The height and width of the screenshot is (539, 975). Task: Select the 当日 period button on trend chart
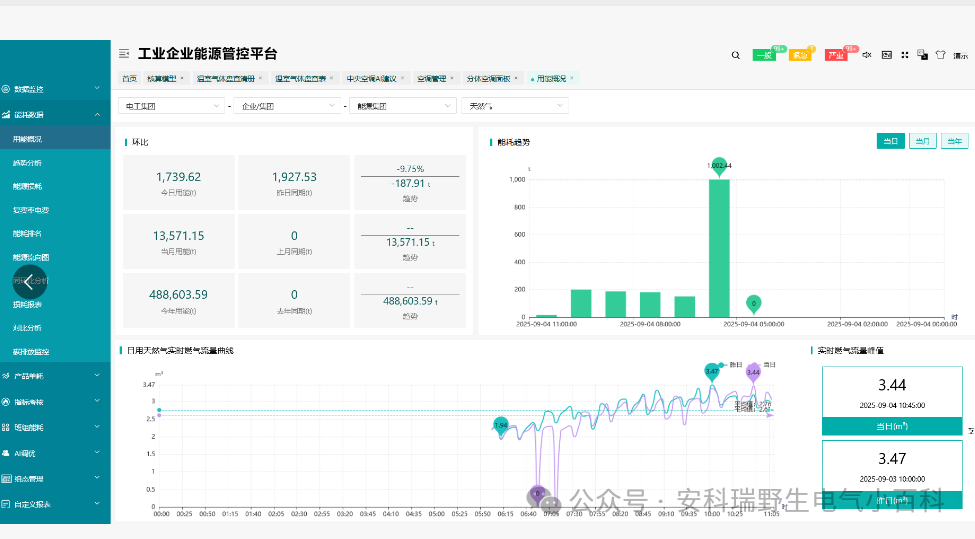pyautogui.click(x=890, y=141)
